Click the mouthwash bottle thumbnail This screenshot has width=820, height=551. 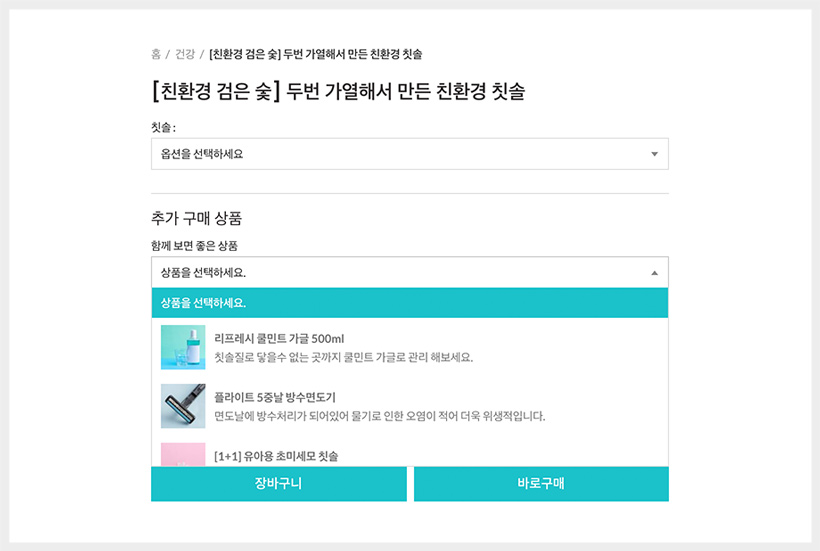183,347
